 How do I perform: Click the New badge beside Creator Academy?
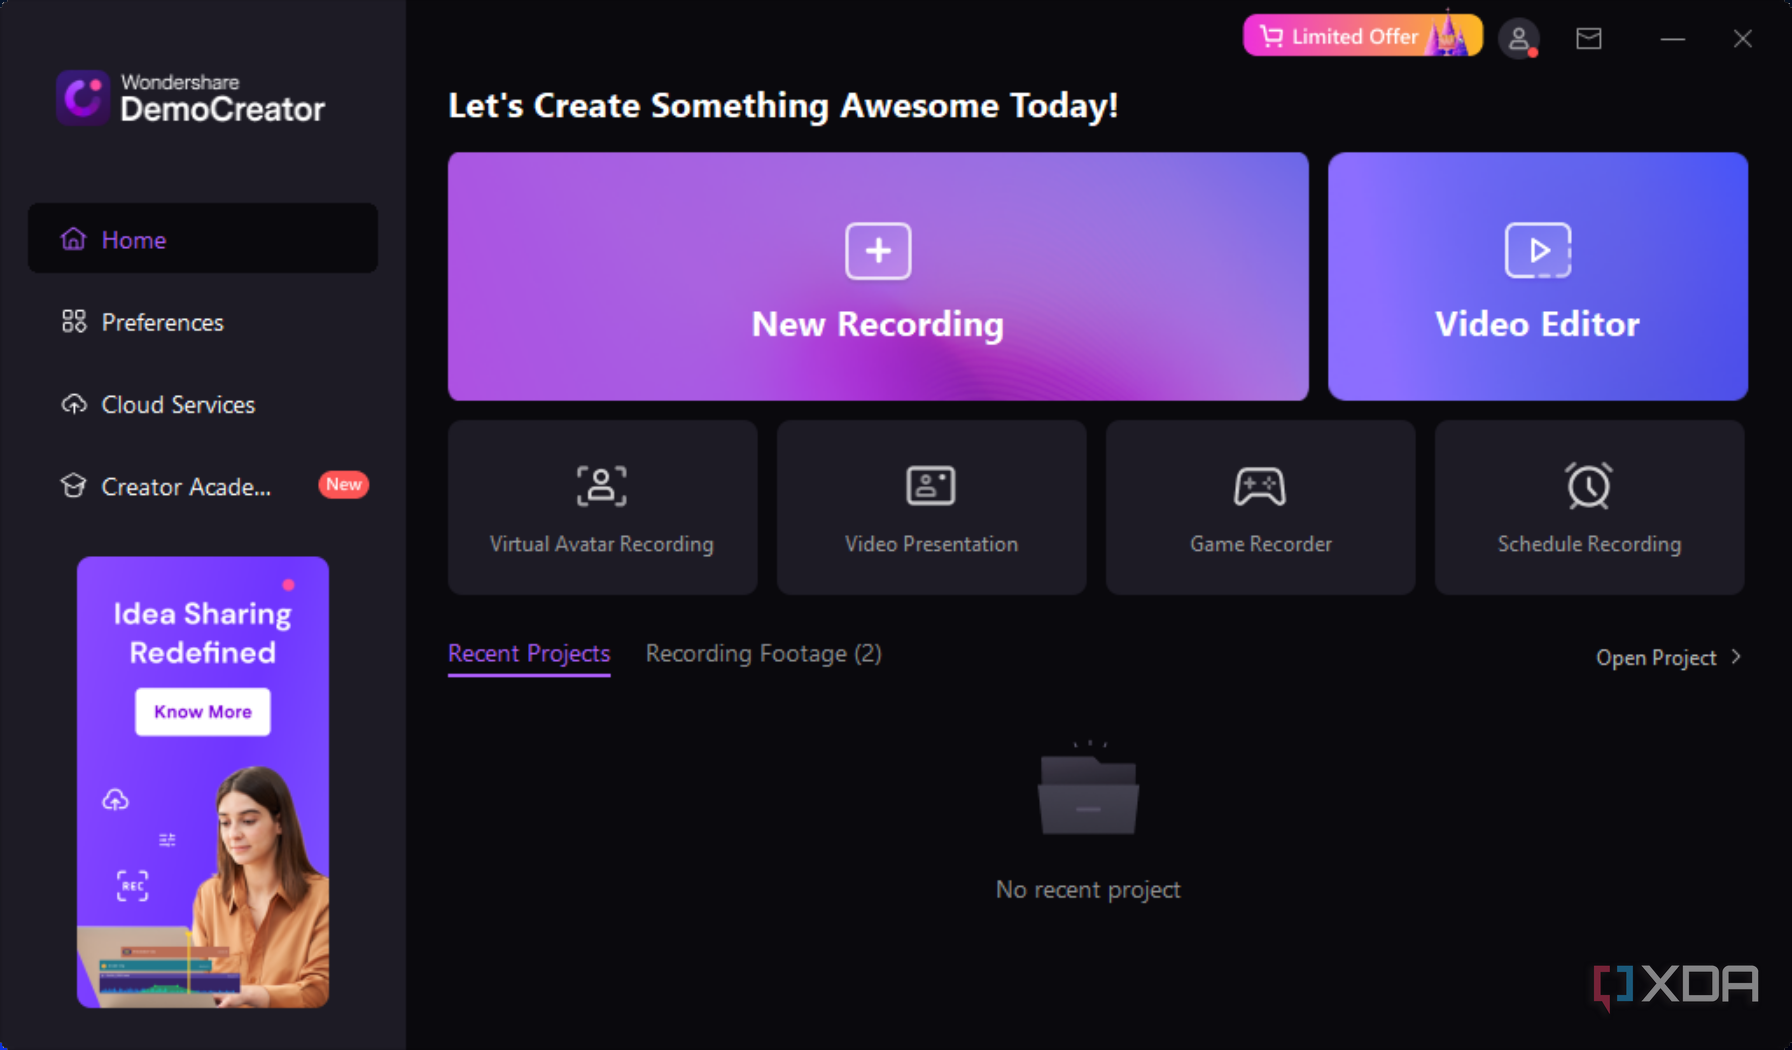(x=343, y=485)
